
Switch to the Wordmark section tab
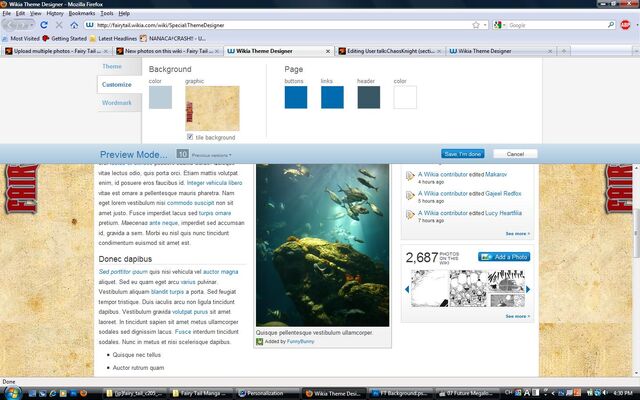(x=117, y=103)
